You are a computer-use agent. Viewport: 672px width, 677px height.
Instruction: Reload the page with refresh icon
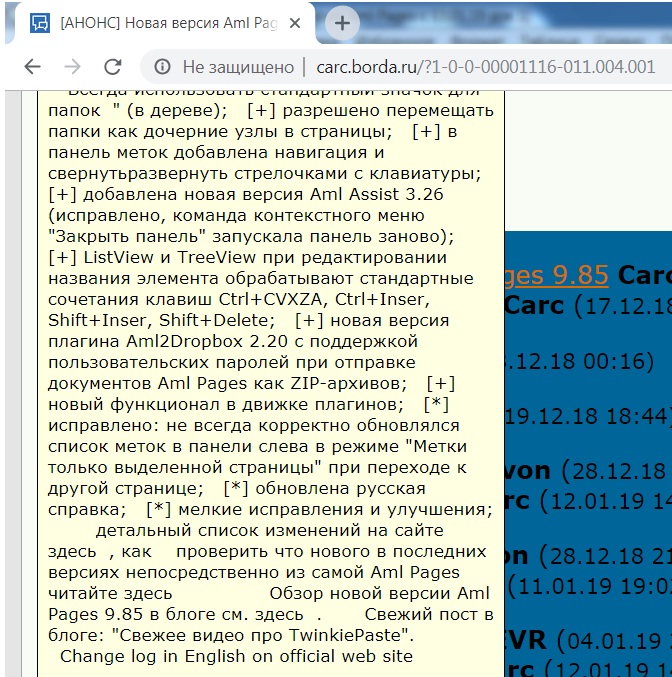click(x=113, y=66)
